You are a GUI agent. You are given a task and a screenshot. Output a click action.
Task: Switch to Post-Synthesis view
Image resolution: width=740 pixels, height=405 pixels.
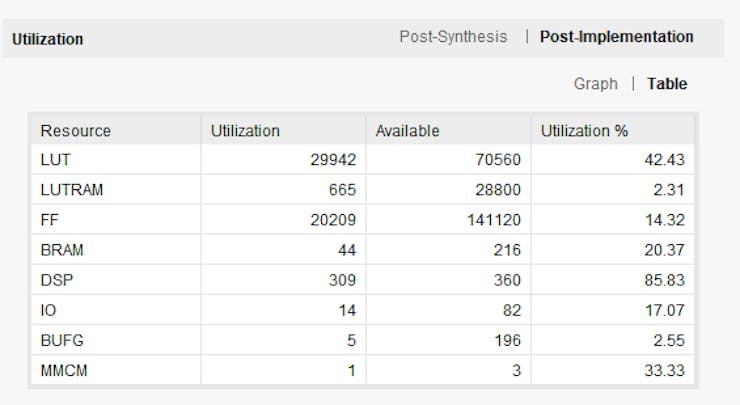pyautogui.click(x=453, y=37)
